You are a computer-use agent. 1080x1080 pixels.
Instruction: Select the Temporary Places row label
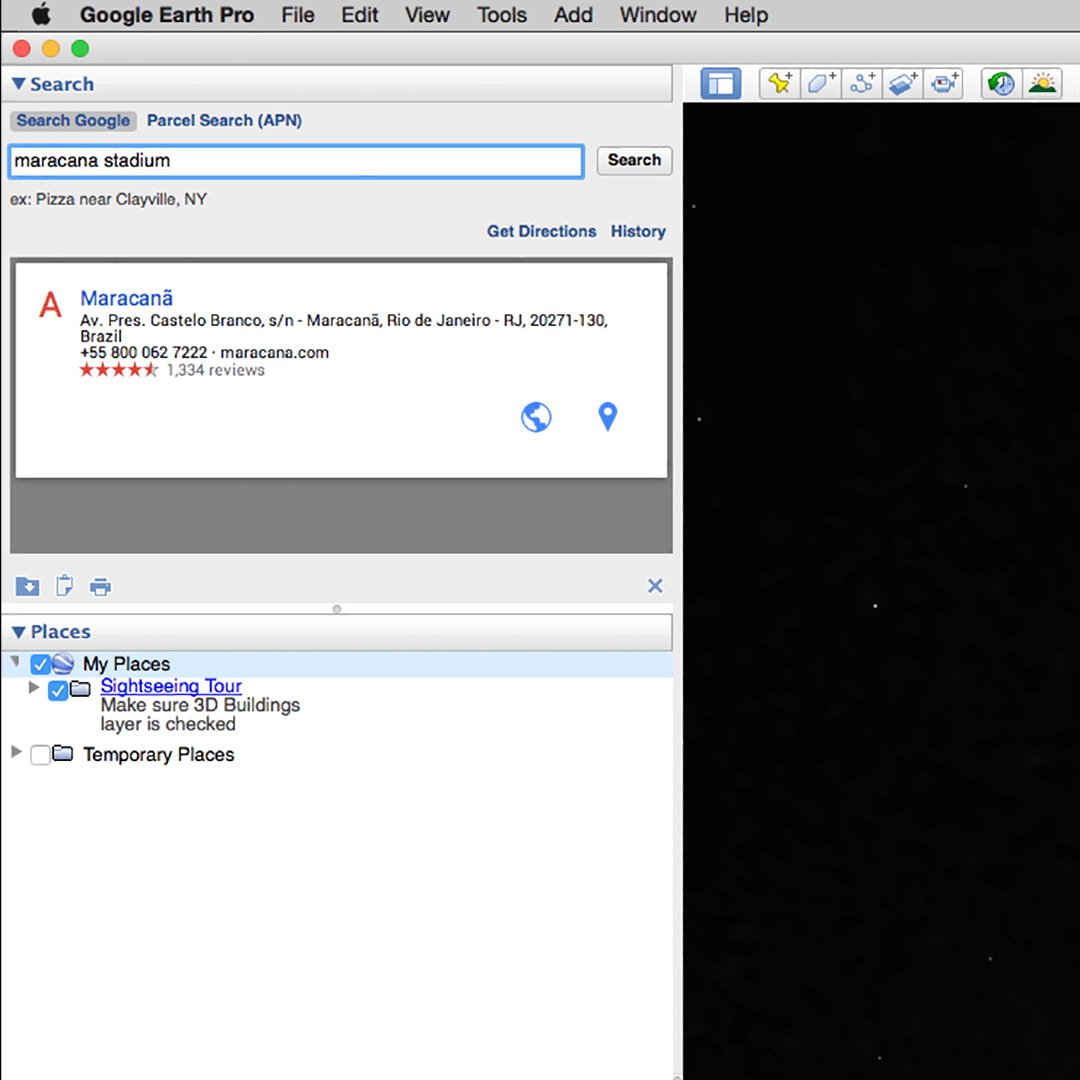158,755
